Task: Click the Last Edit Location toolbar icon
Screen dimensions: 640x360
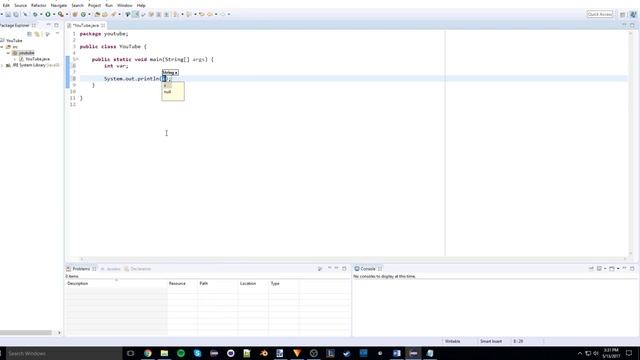Action: [x=202, y=14]
